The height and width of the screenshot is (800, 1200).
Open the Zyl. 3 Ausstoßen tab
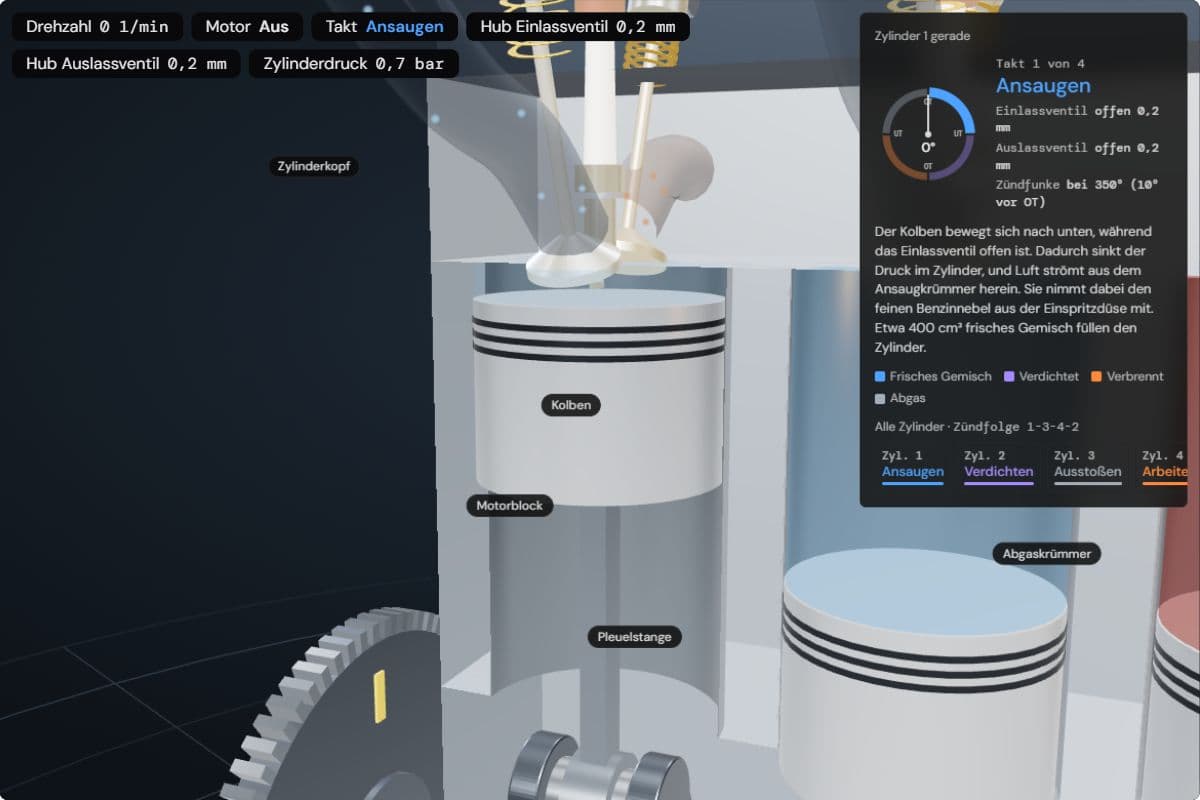(x=1088, y=466)
